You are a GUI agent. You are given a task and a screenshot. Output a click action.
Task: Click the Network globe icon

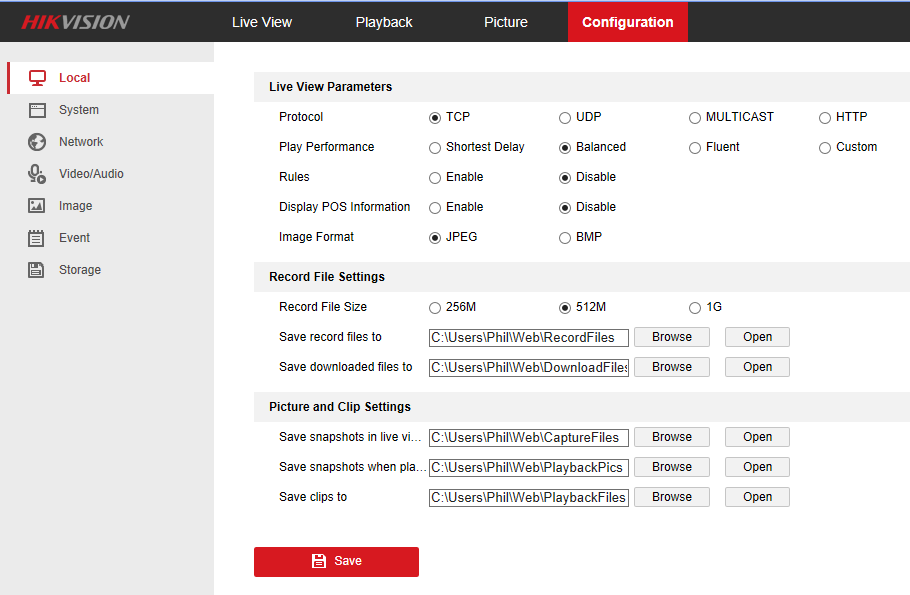(x=37, y=142)
